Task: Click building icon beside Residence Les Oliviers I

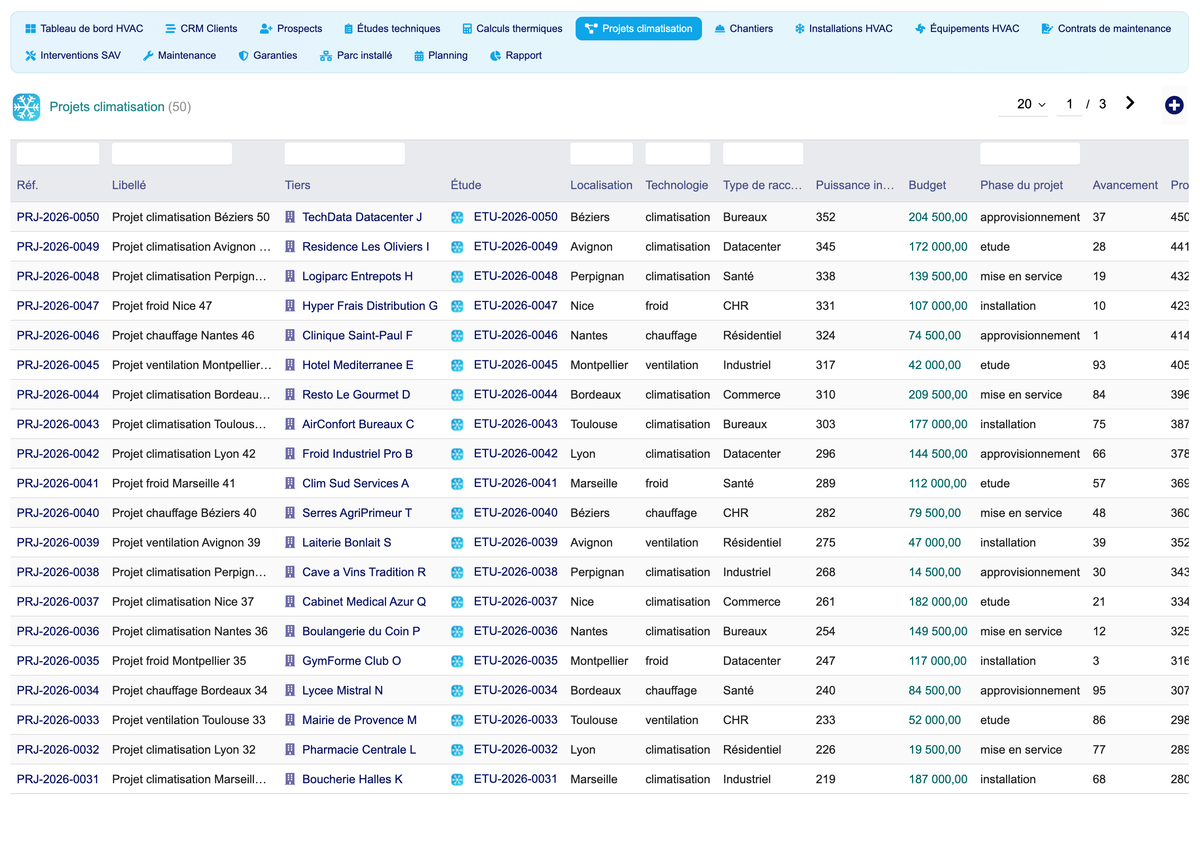Action: coord(291,247)
